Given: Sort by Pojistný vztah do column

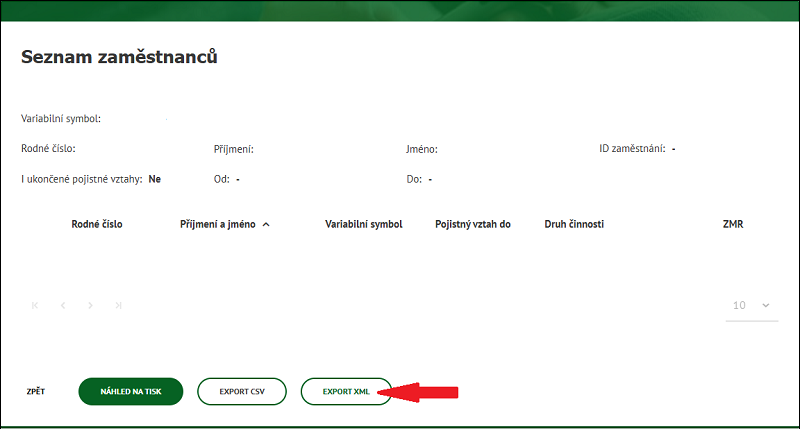Looking at the screenshot, I should coord(473,225).
